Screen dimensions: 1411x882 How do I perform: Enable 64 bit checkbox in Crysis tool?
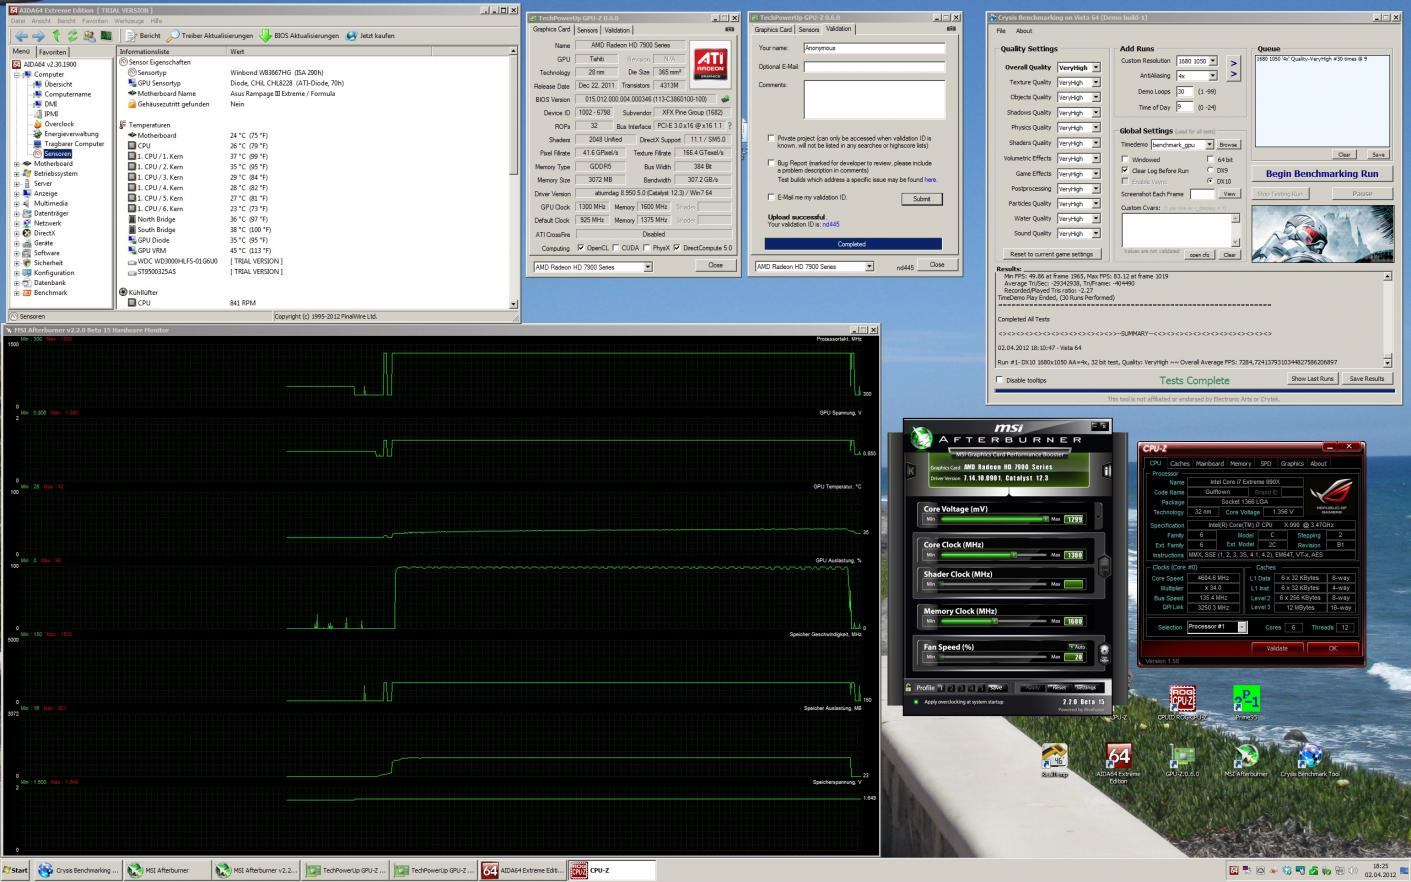click(1211, 159)
